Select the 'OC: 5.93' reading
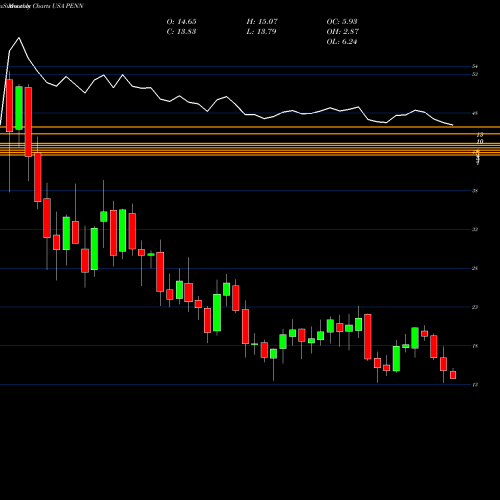 [342, 22]
